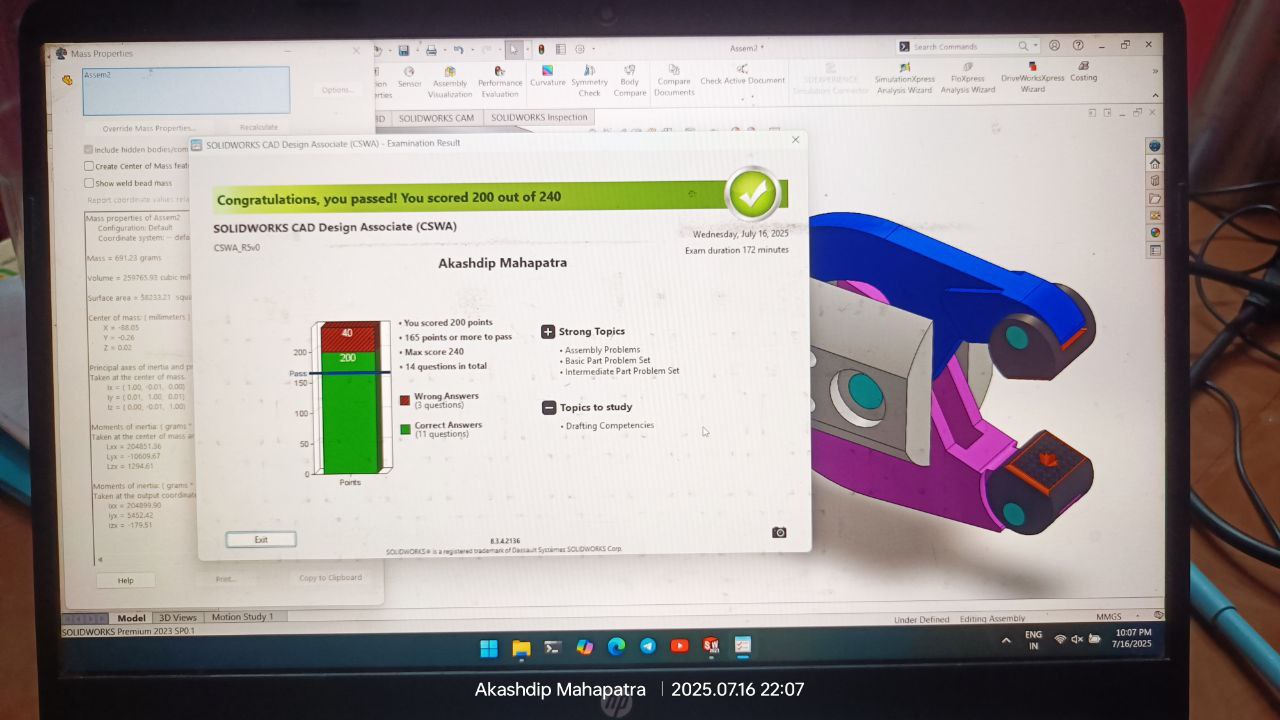Launch DriveWorksXpress Wizard
Screen dimensions: 1280x720
pos(1033,77)
